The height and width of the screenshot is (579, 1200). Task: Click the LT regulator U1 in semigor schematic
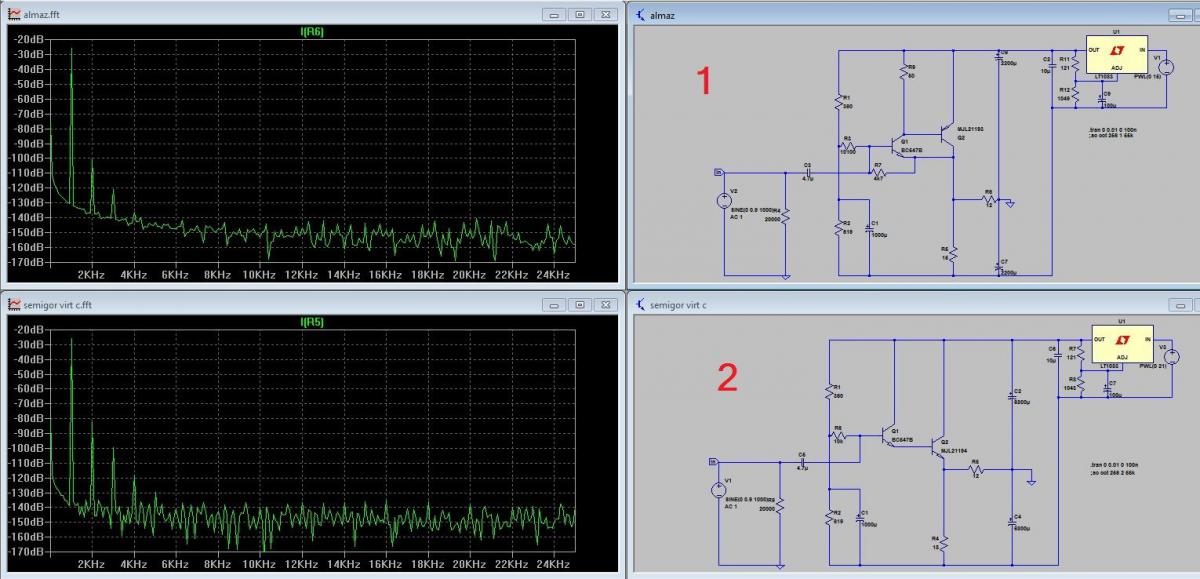1121,346
